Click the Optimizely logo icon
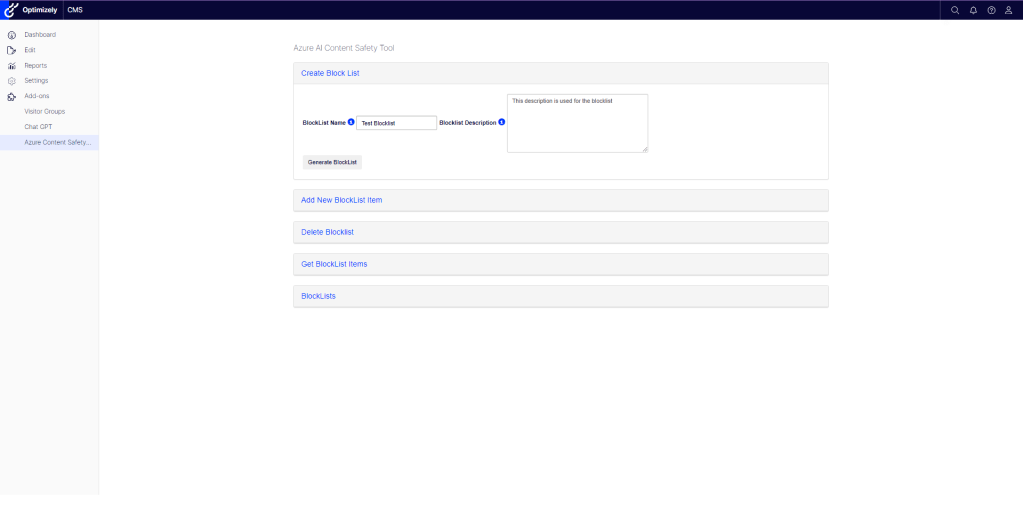 coord(11,10)
